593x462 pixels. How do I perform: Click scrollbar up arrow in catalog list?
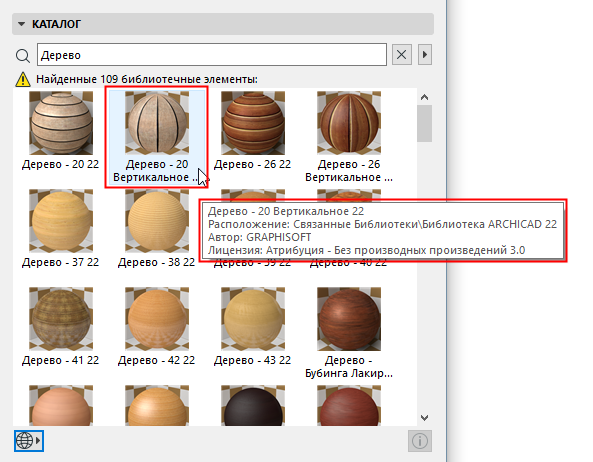pos(424,97)
